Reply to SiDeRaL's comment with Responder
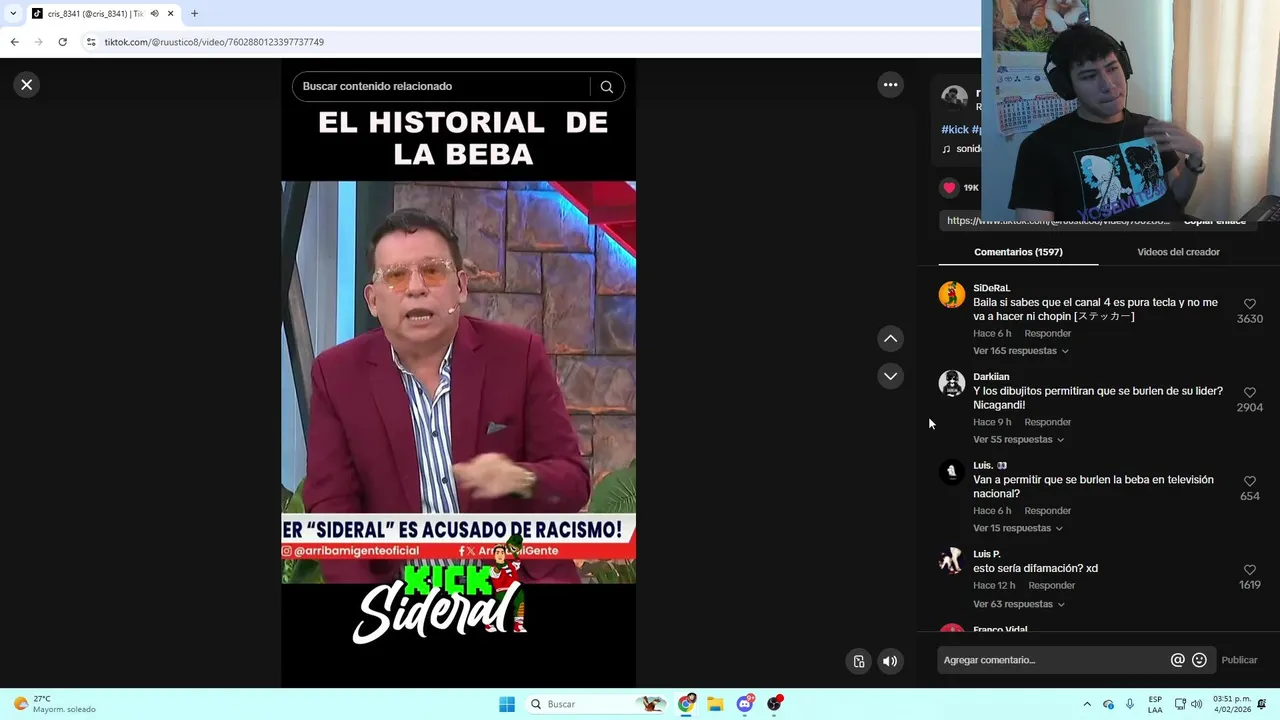 tap(1047, 334)
